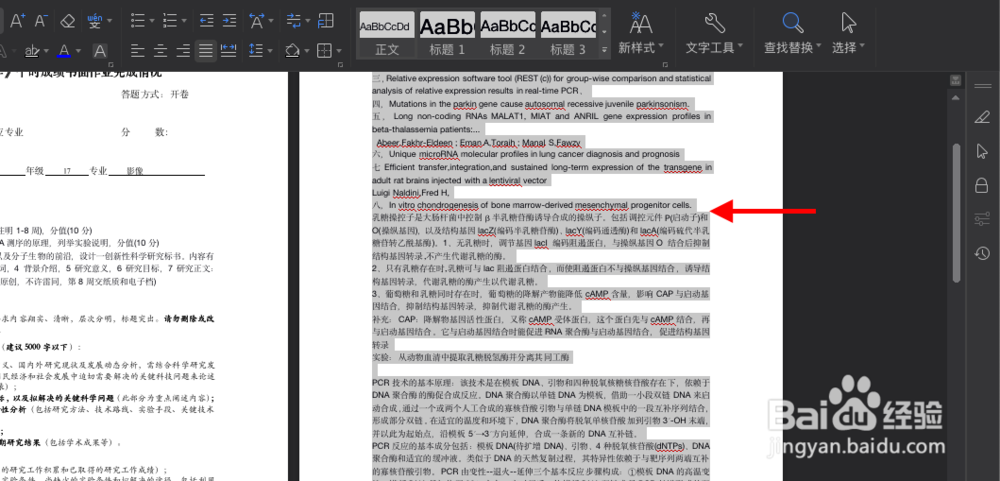
Task: Toggle character shading
Action: click(99, 50)
